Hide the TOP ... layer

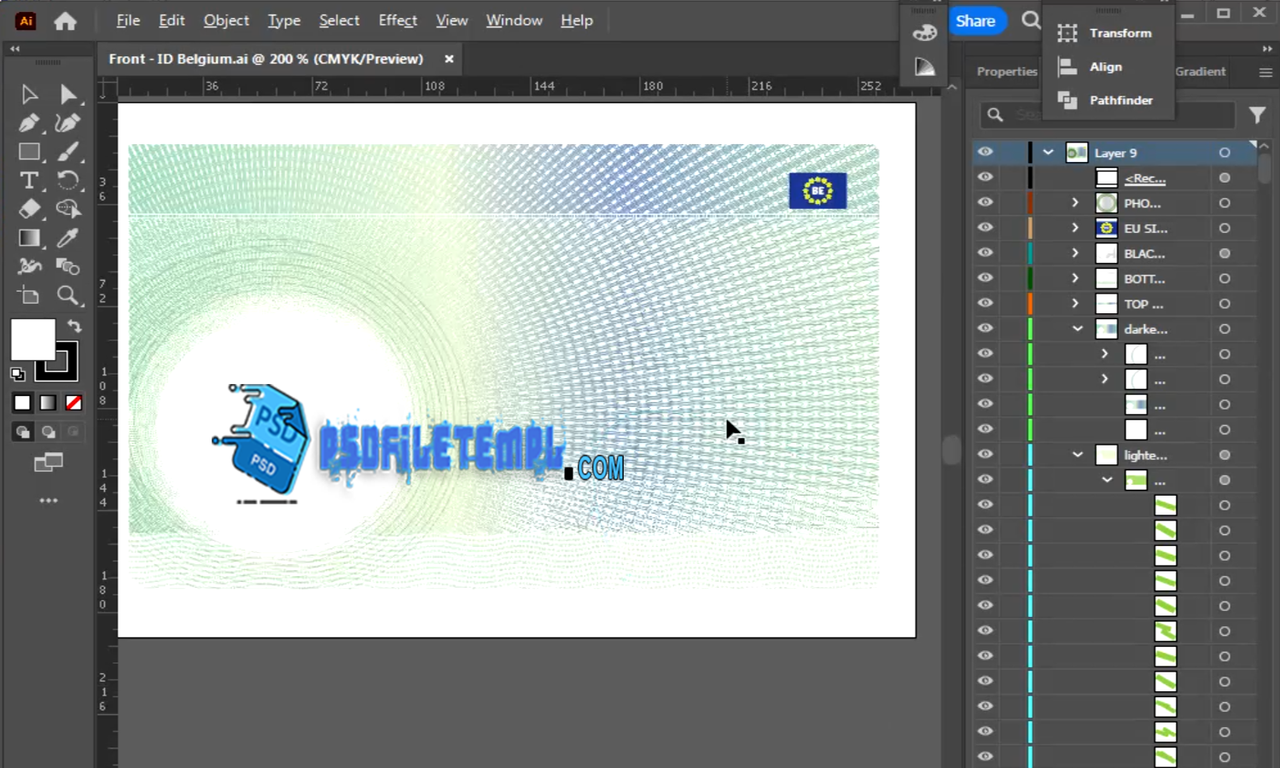point(986,303)
